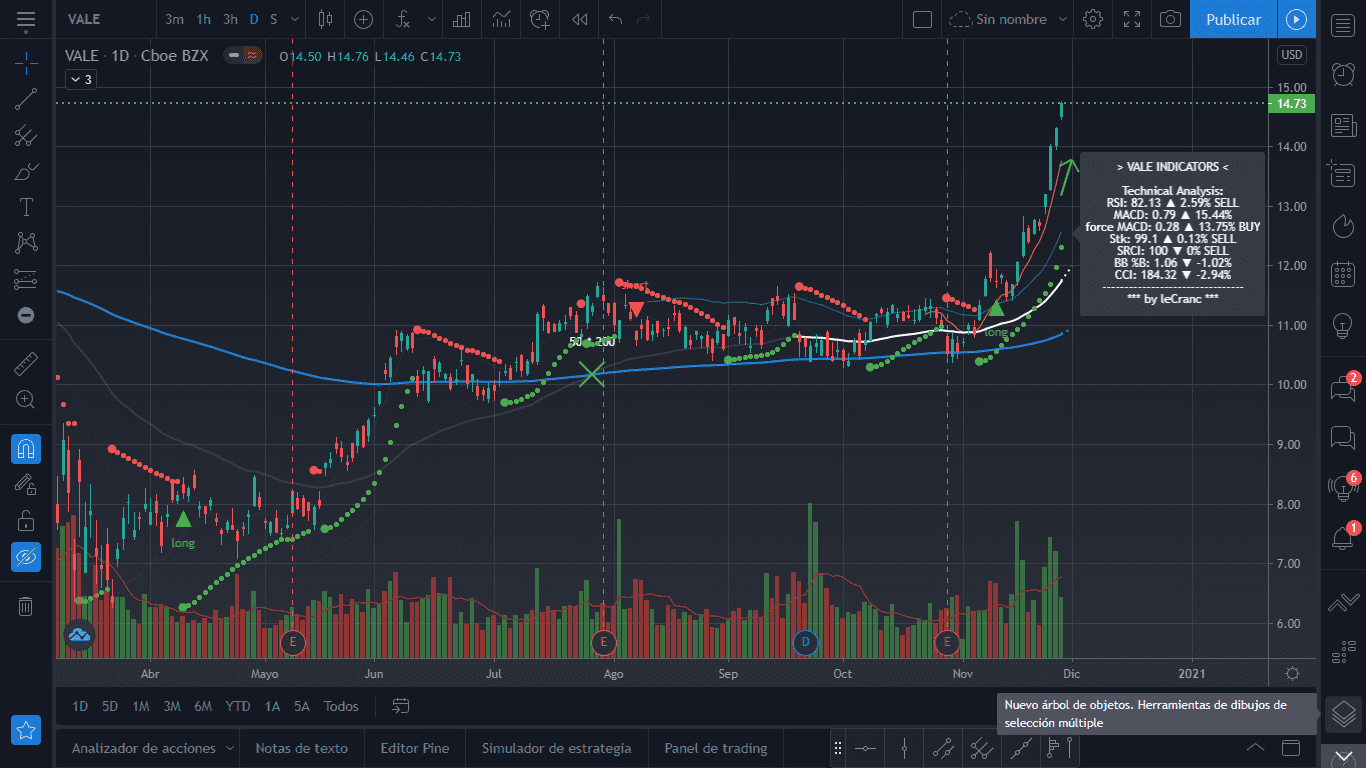The width and height of the screenshot is (1366, 768).
Task: Open the alerts clock icon in right sidebar
Action: (1343, 73)
